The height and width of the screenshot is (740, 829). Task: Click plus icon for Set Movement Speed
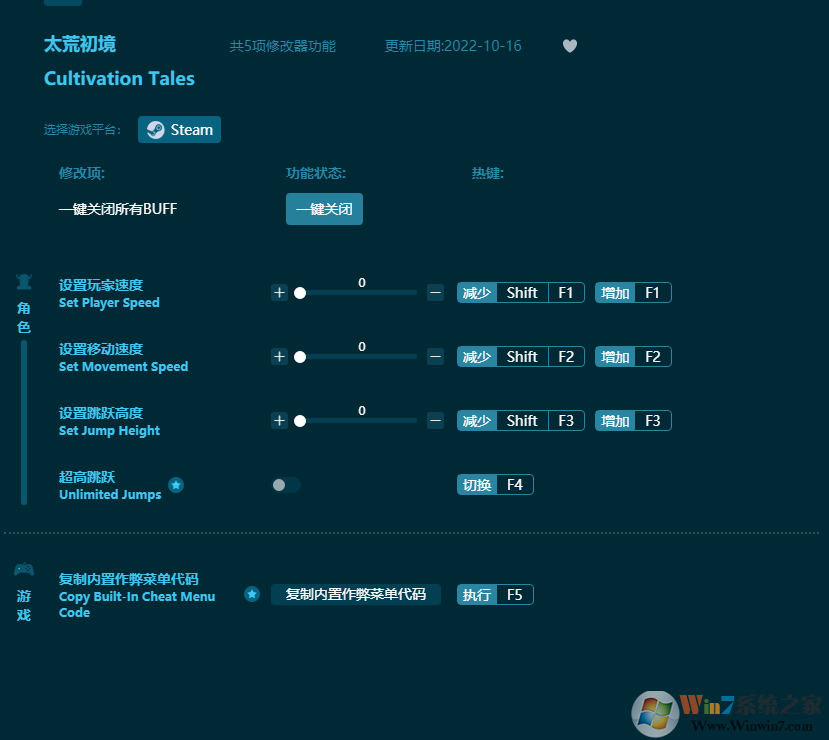(x=279, y=356)
